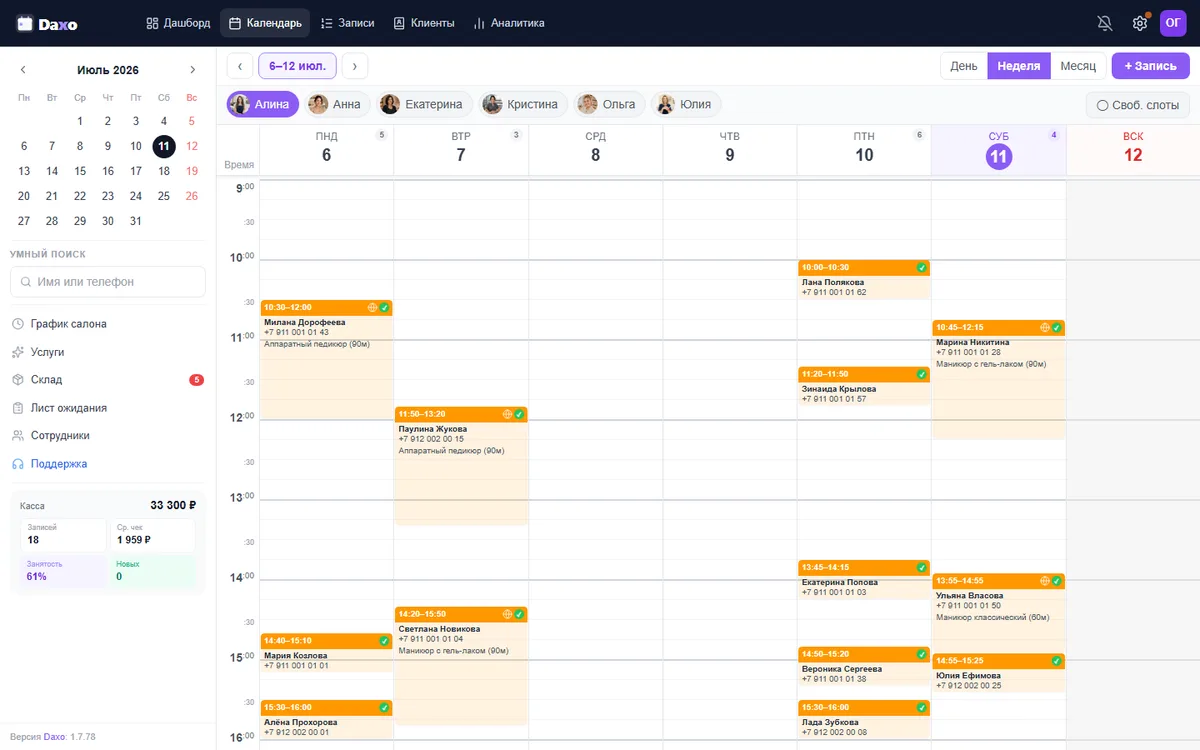1200x750 pixels.
Task: Click confirmed checkmark on Лана Полякова's appointment
Action: pyautogui.click(x=922, y=268)
